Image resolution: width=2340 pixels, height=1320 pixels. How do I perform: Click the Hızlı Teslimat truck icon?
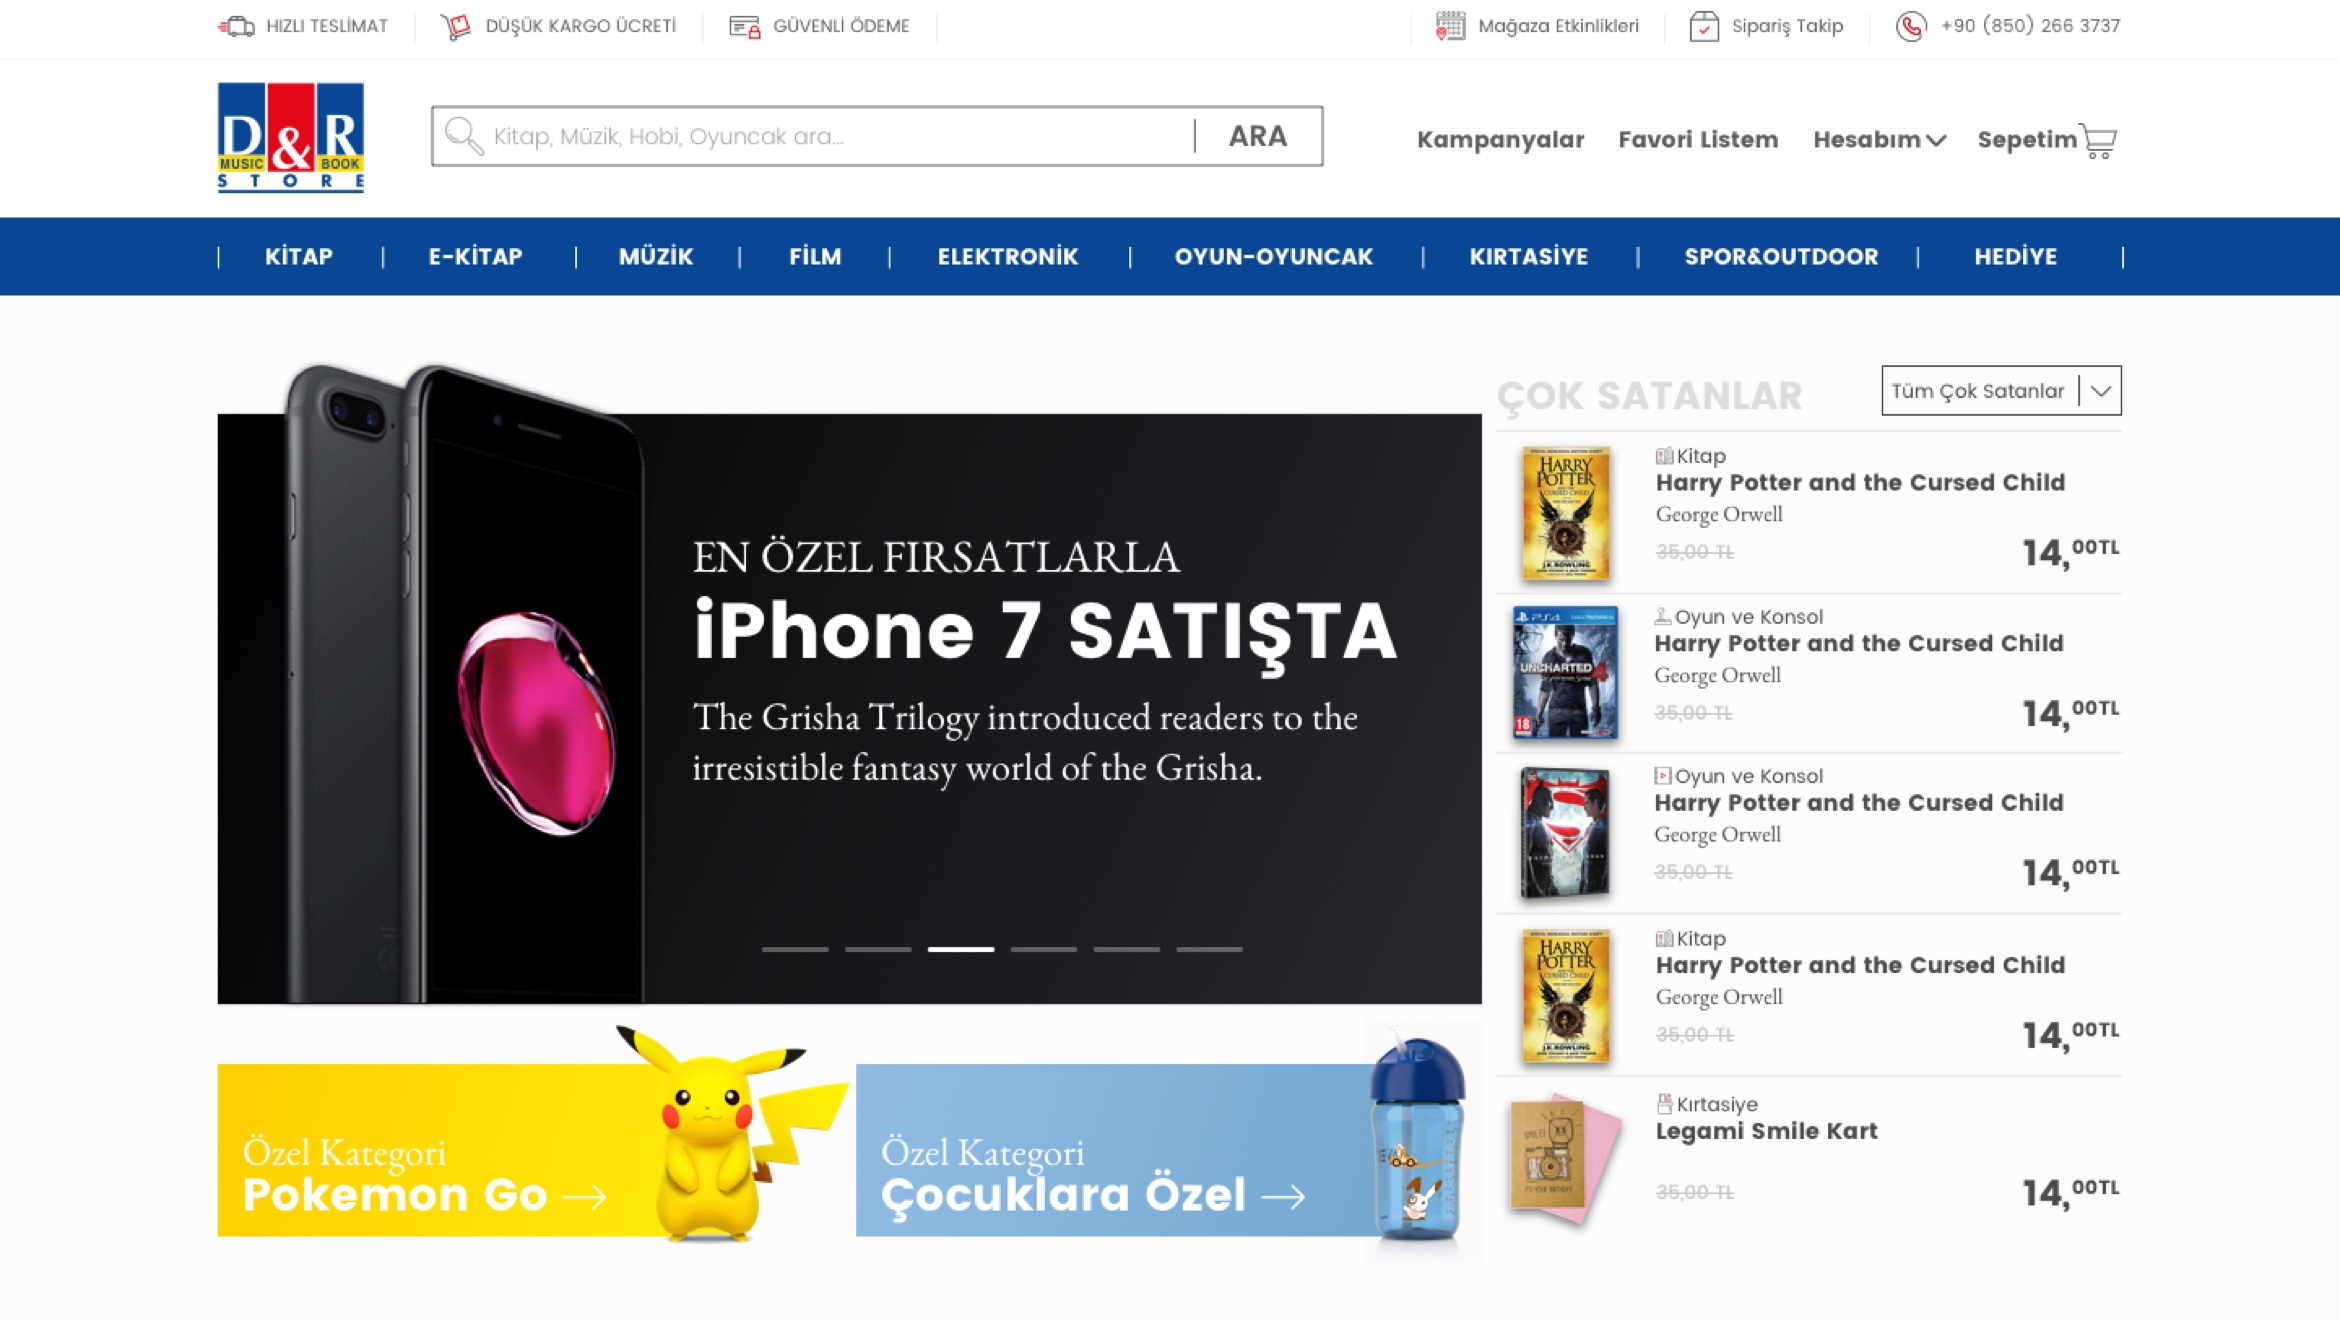237,26
